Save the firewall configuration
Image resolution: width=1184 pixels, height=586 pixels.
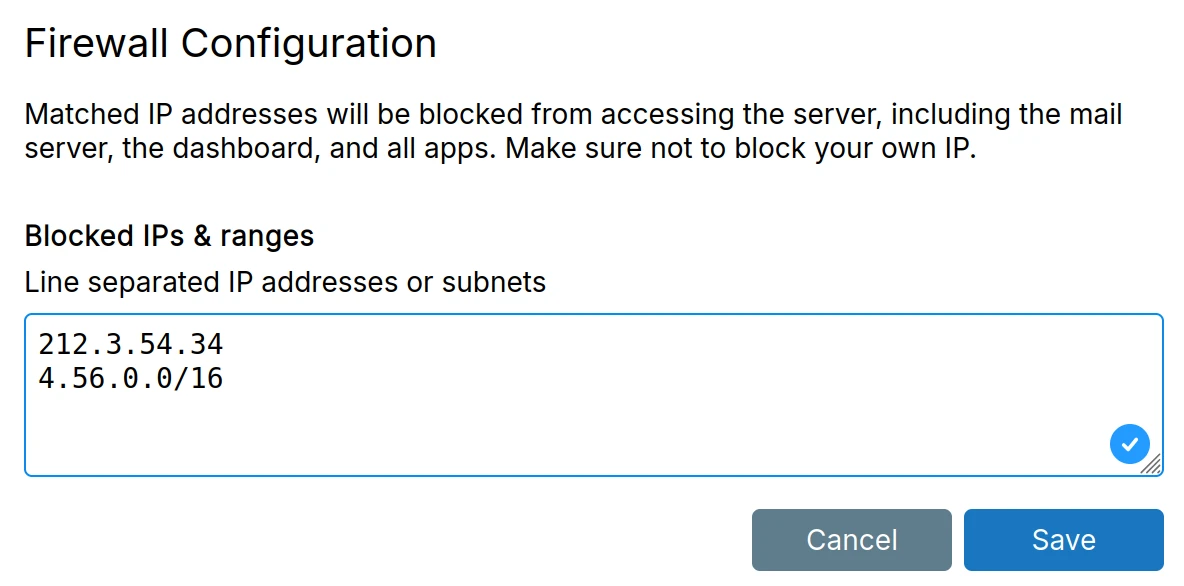click(x=1063, y=539)
